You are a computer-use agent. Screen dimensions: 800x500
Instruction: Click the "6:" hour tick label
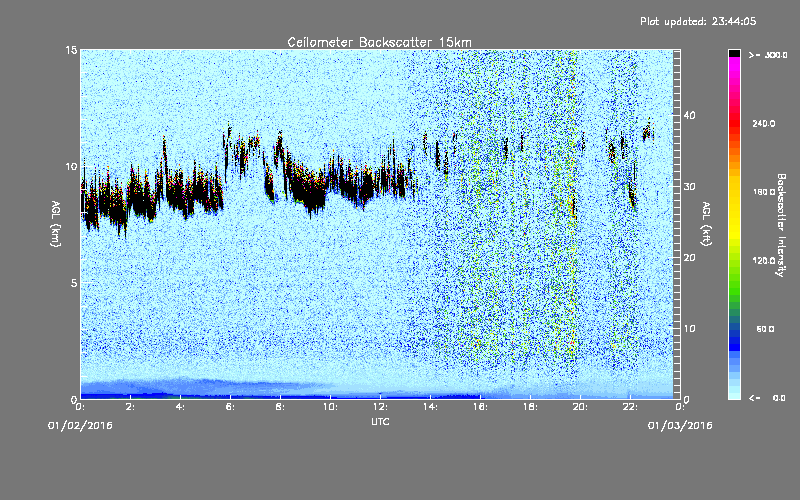[230, 407]
